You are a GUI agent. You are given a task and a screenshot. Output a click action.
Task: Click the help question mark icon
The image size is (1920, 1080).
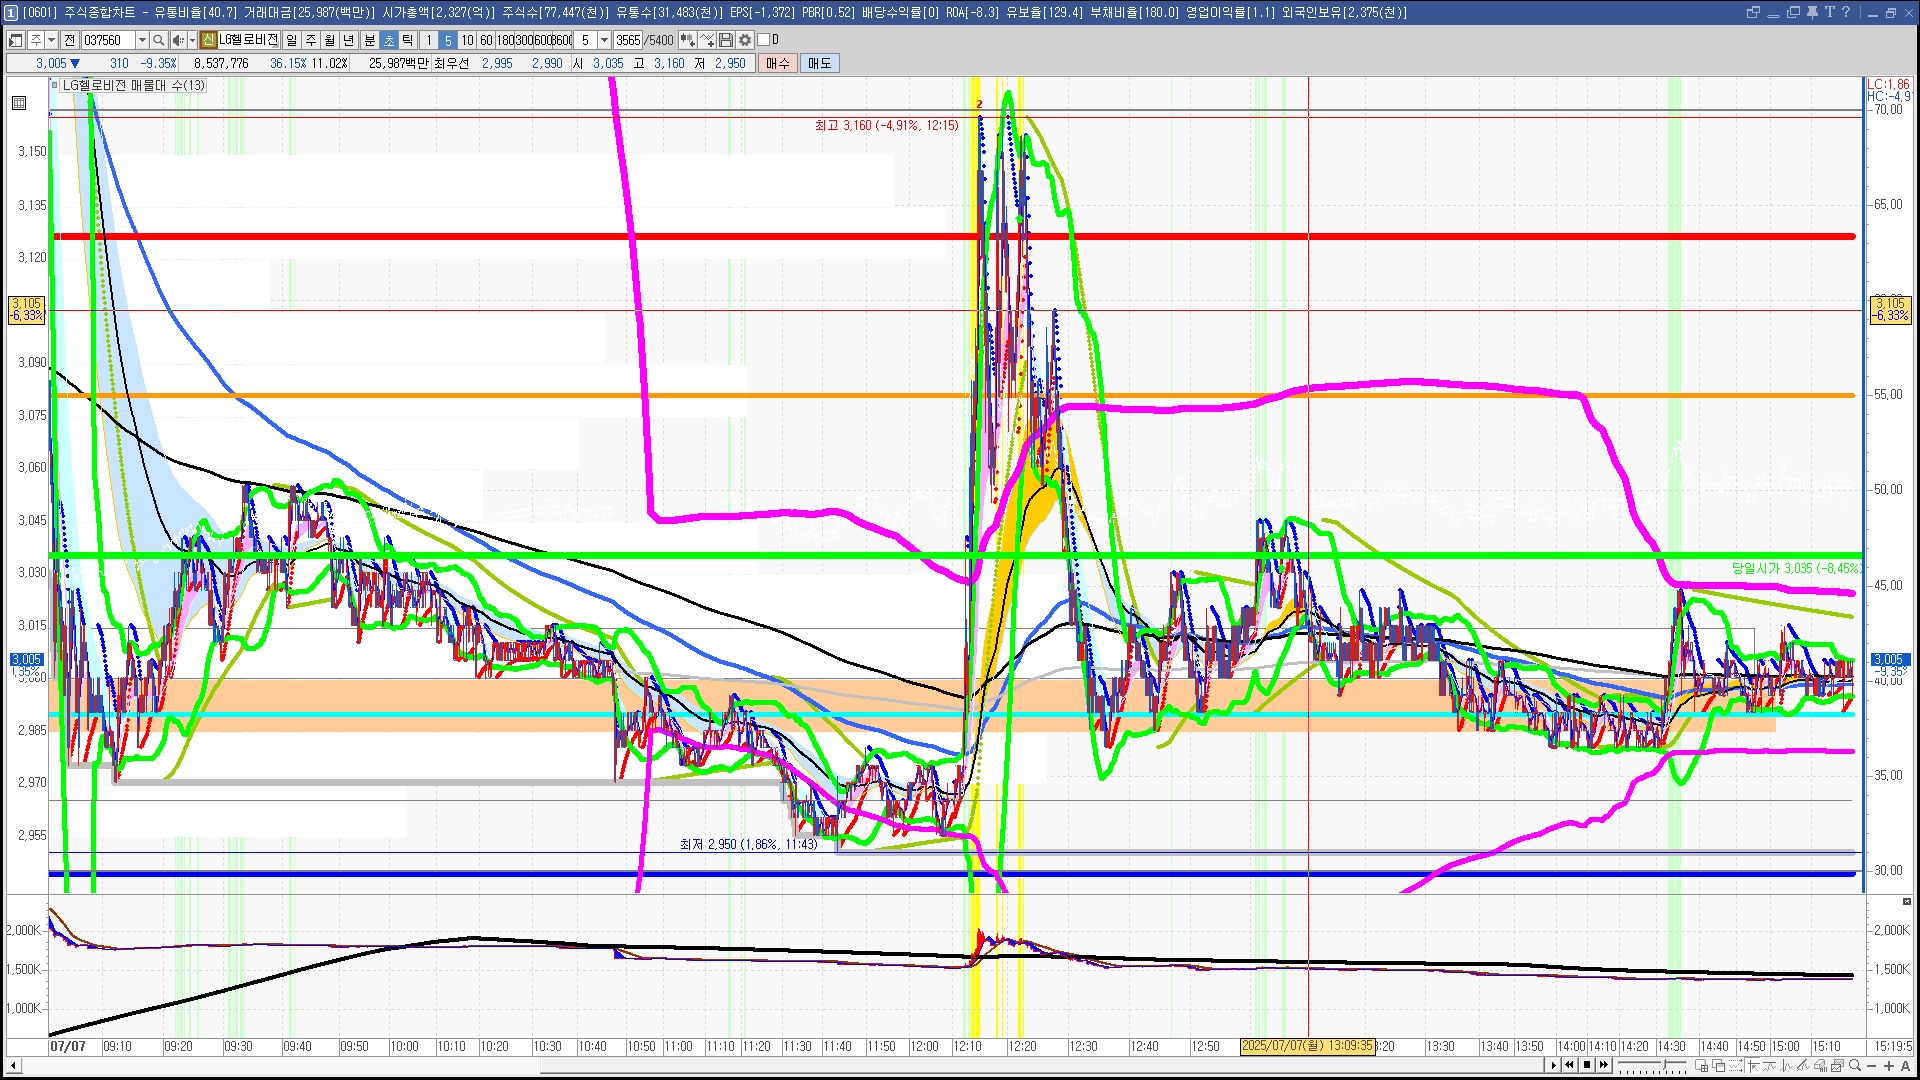point(1846,12)
